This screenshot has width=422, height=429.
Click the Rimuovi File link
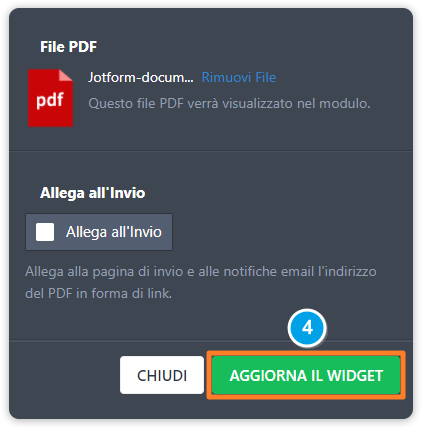tap(239, 77)
